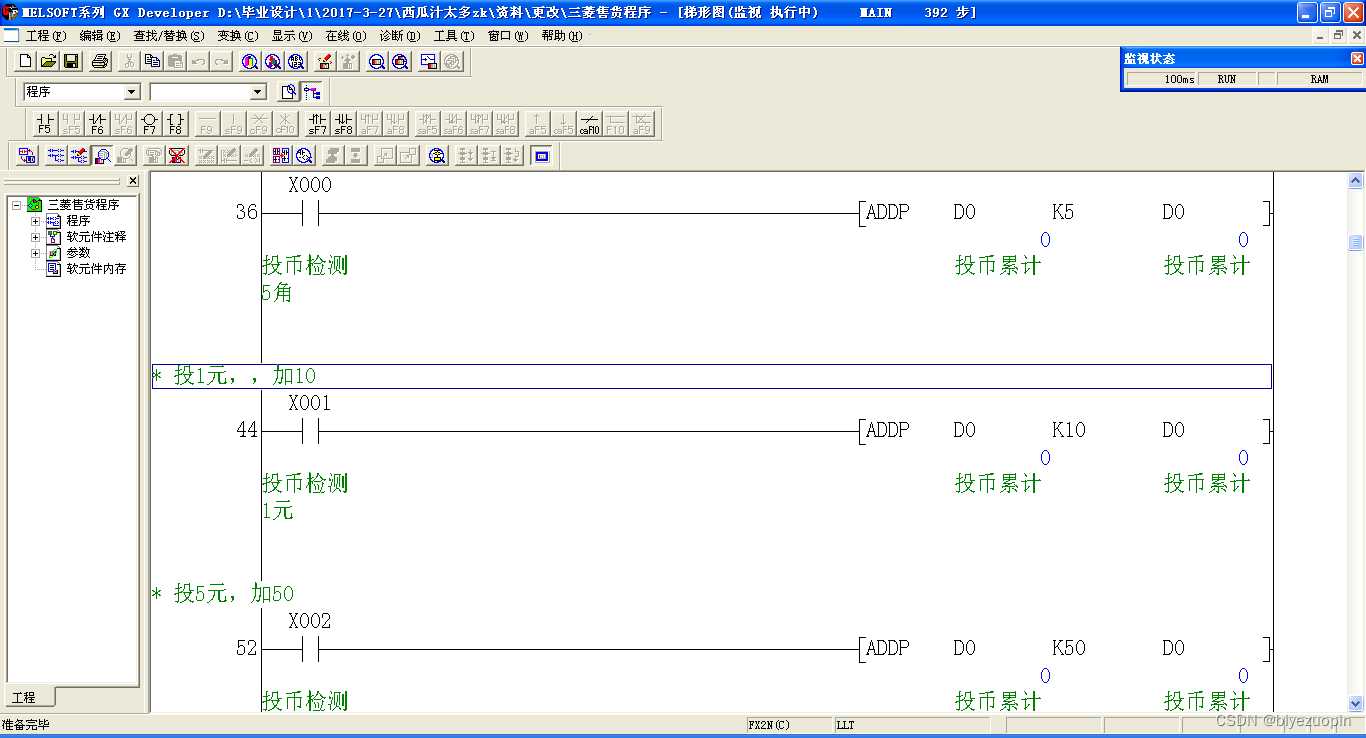Viewport: 1366px width, 738px height.
Task: Click the grid pattern icon in lower toolbar
Action: (281, 155)
